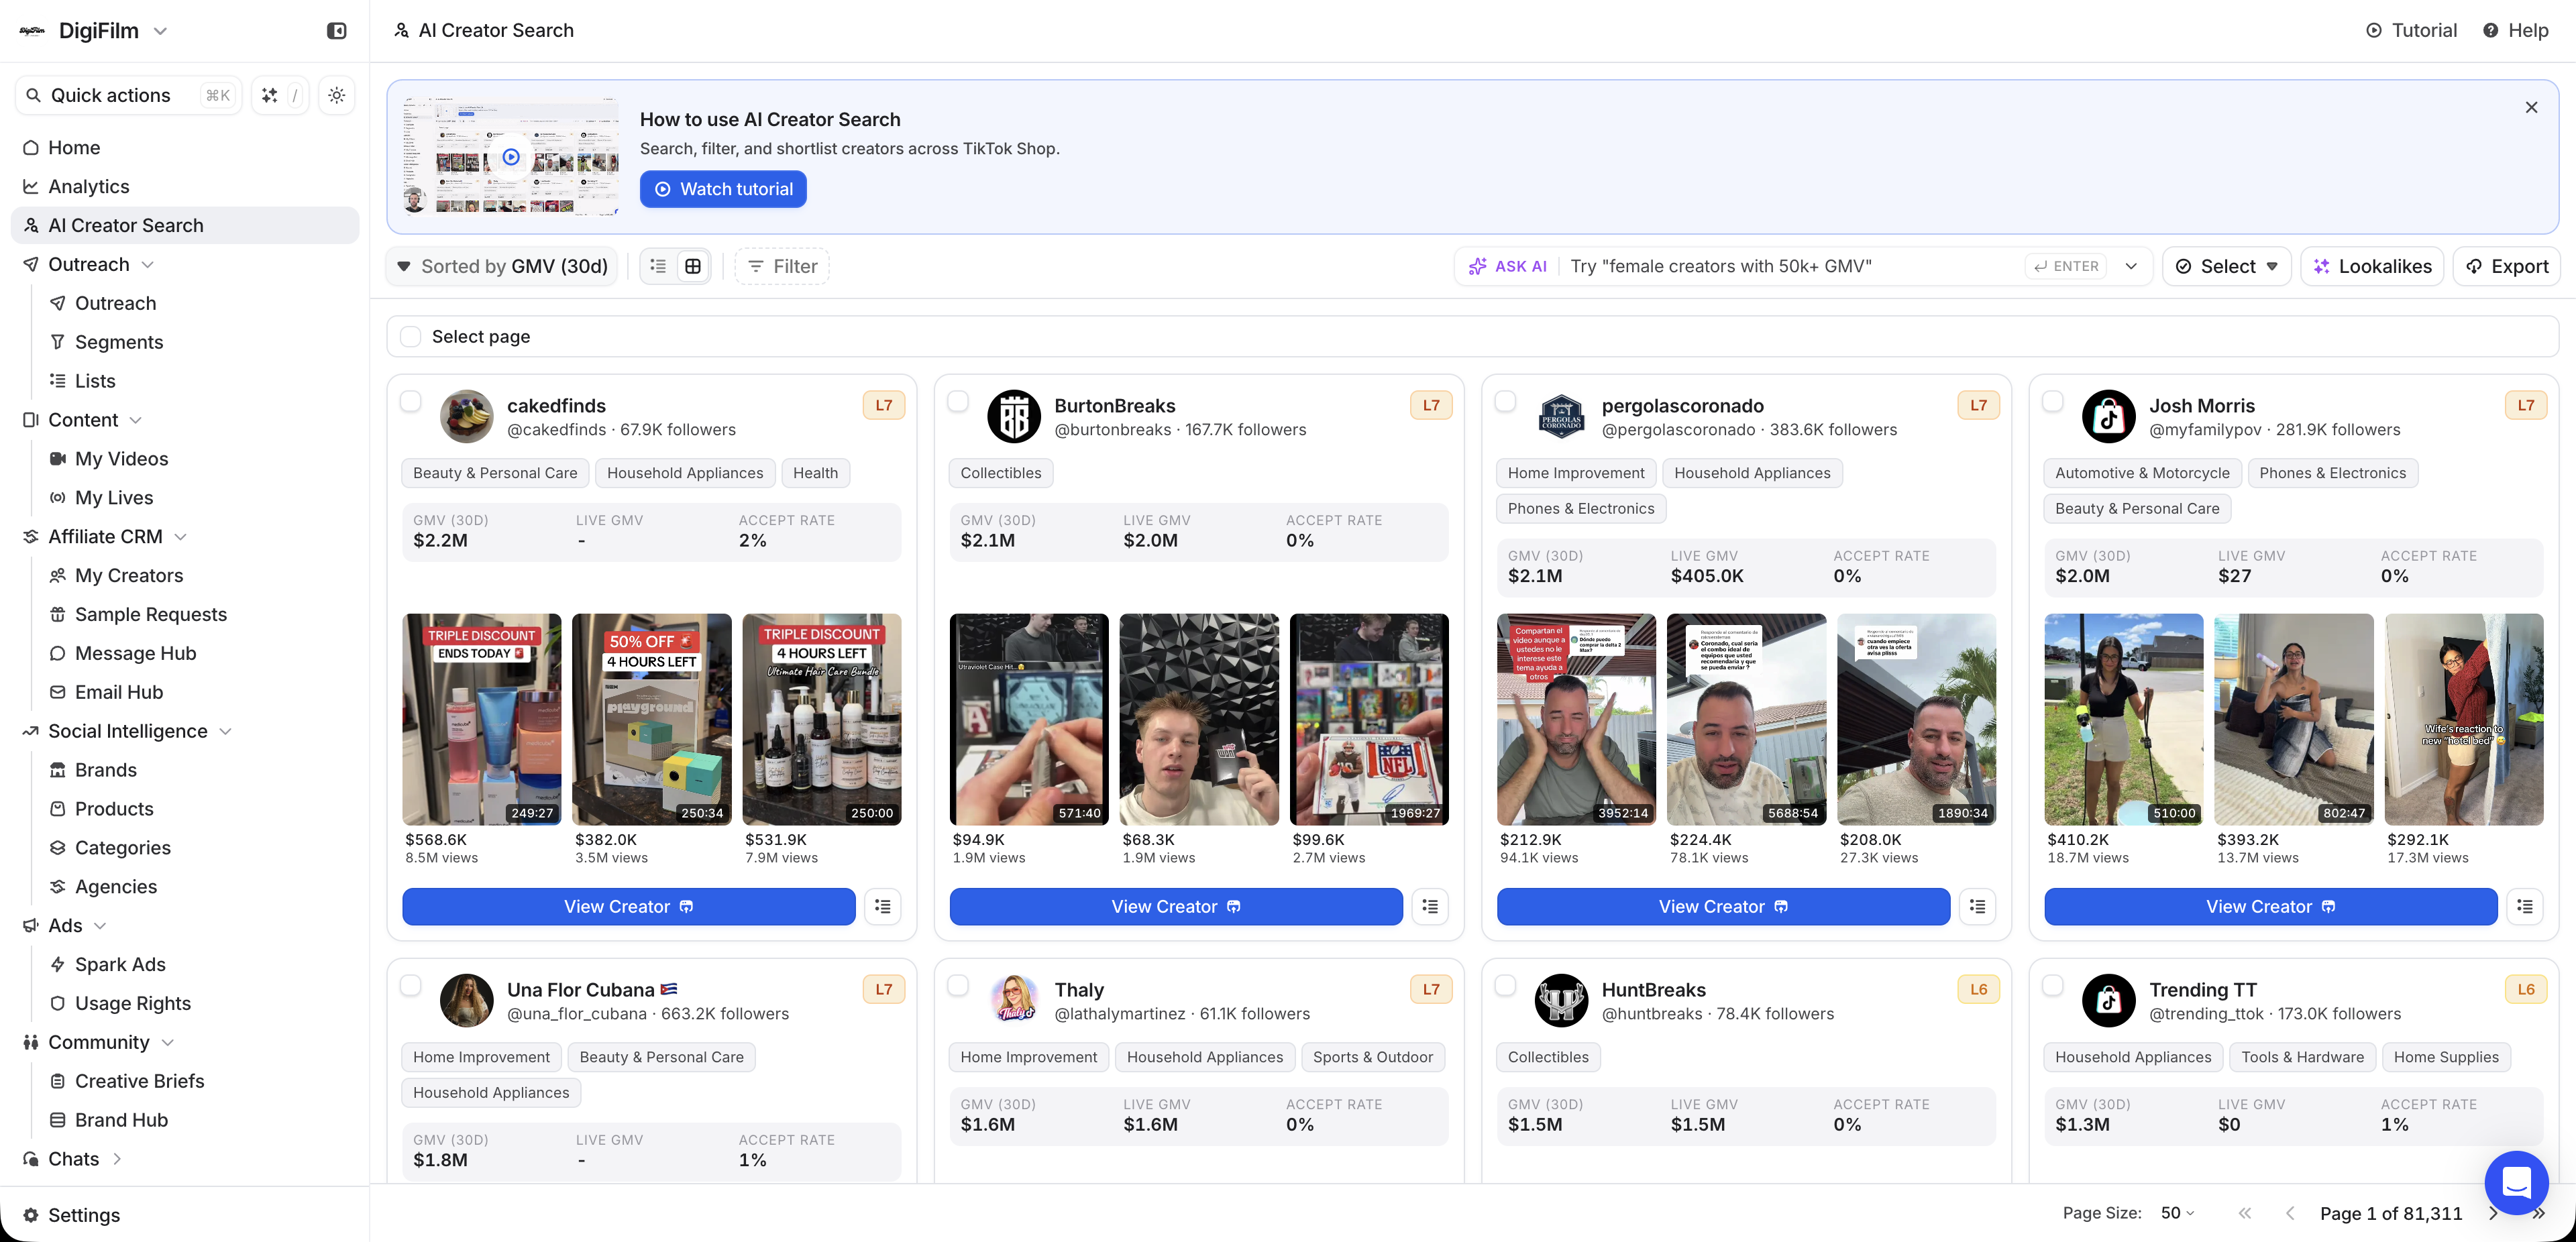Select the Thaly creator checkbox
Image resolution: width=2576 pixels, height=1242 pixels.
[957, 985]
